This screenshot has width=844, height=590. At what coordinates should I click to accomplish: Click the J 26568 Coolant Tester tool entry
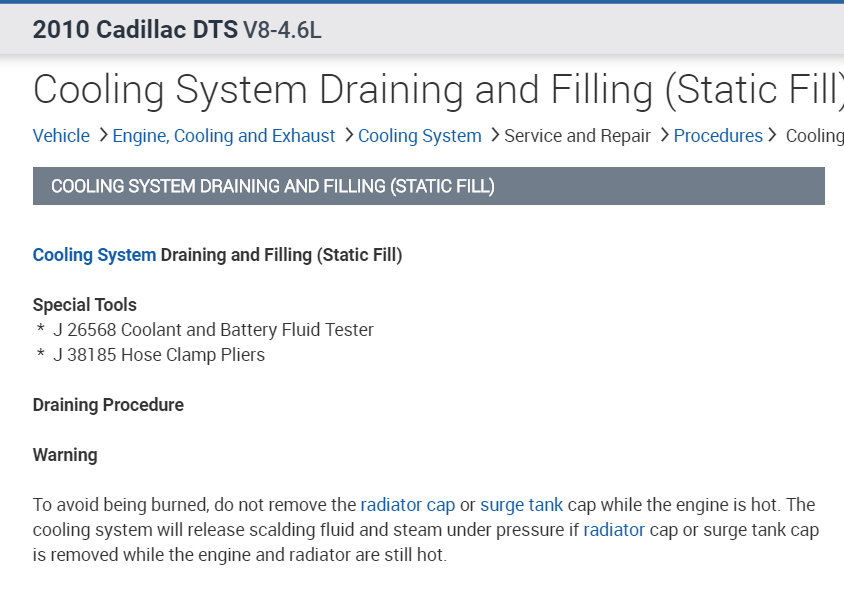(213, 330)
